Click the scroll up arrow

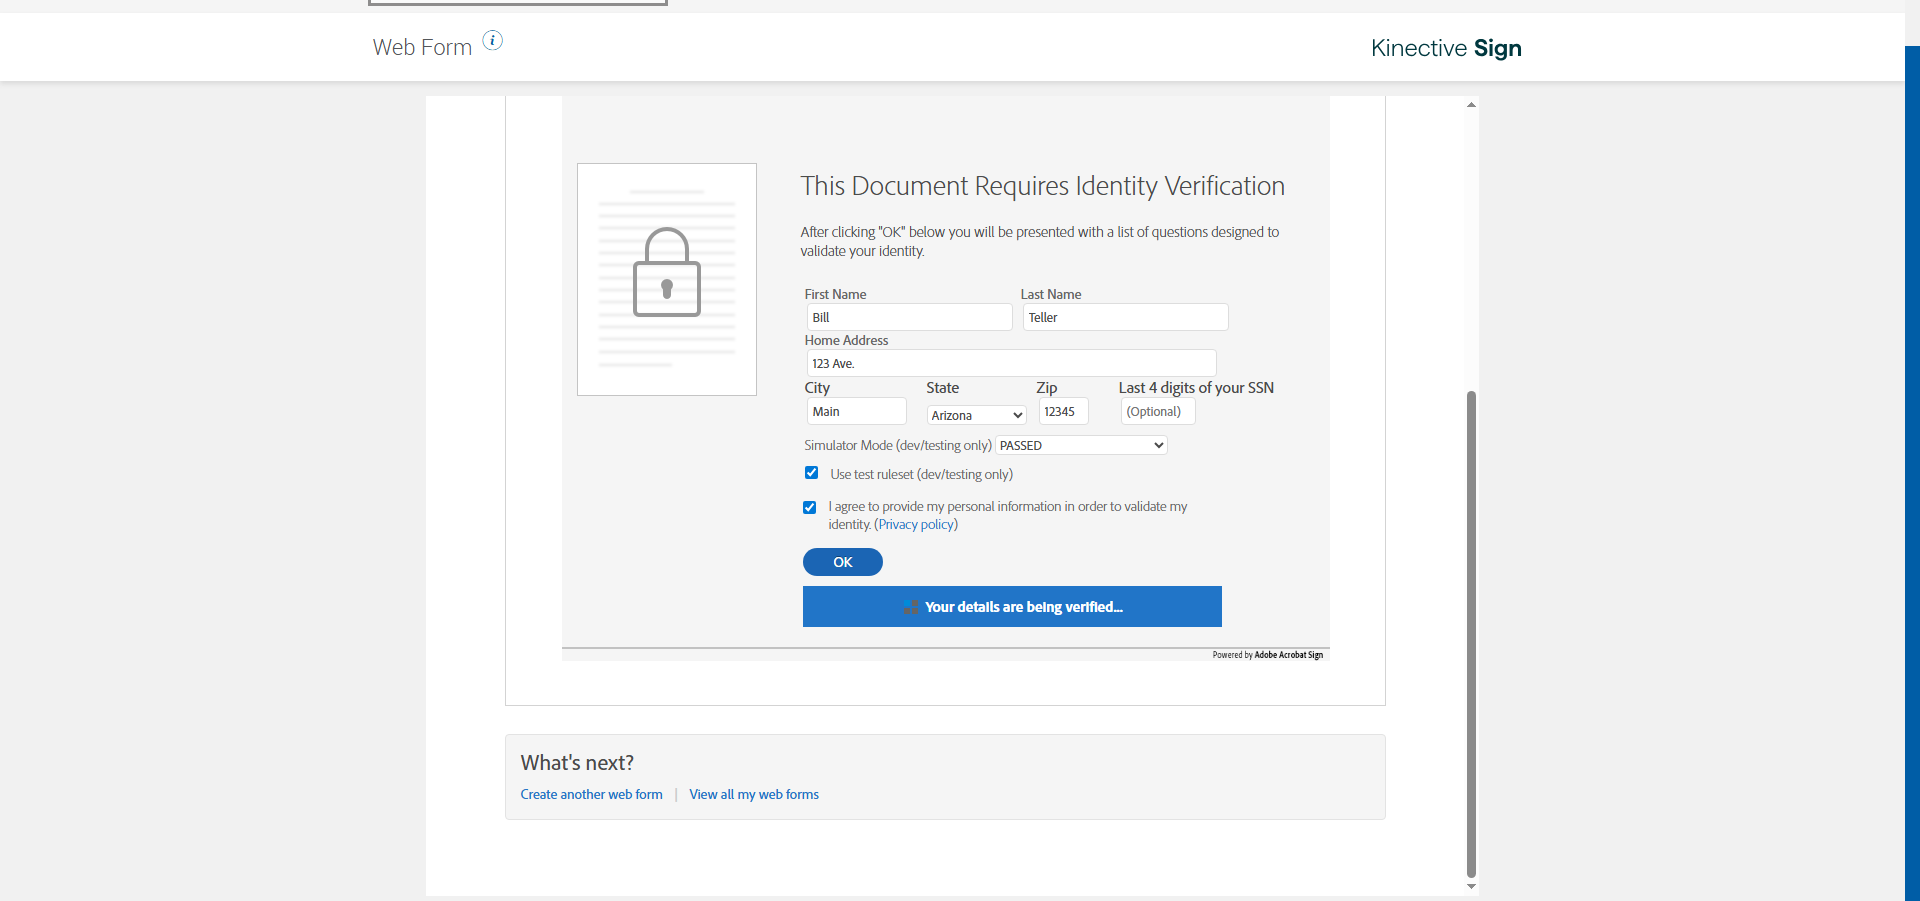(1471, 104)
